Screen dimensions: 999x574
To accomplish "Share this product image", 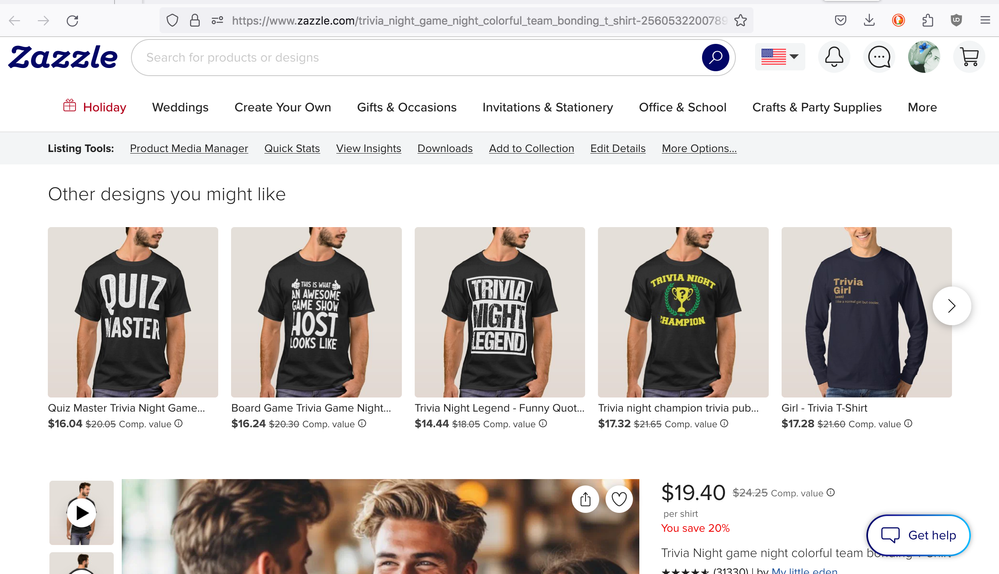I will click(586, 499).
